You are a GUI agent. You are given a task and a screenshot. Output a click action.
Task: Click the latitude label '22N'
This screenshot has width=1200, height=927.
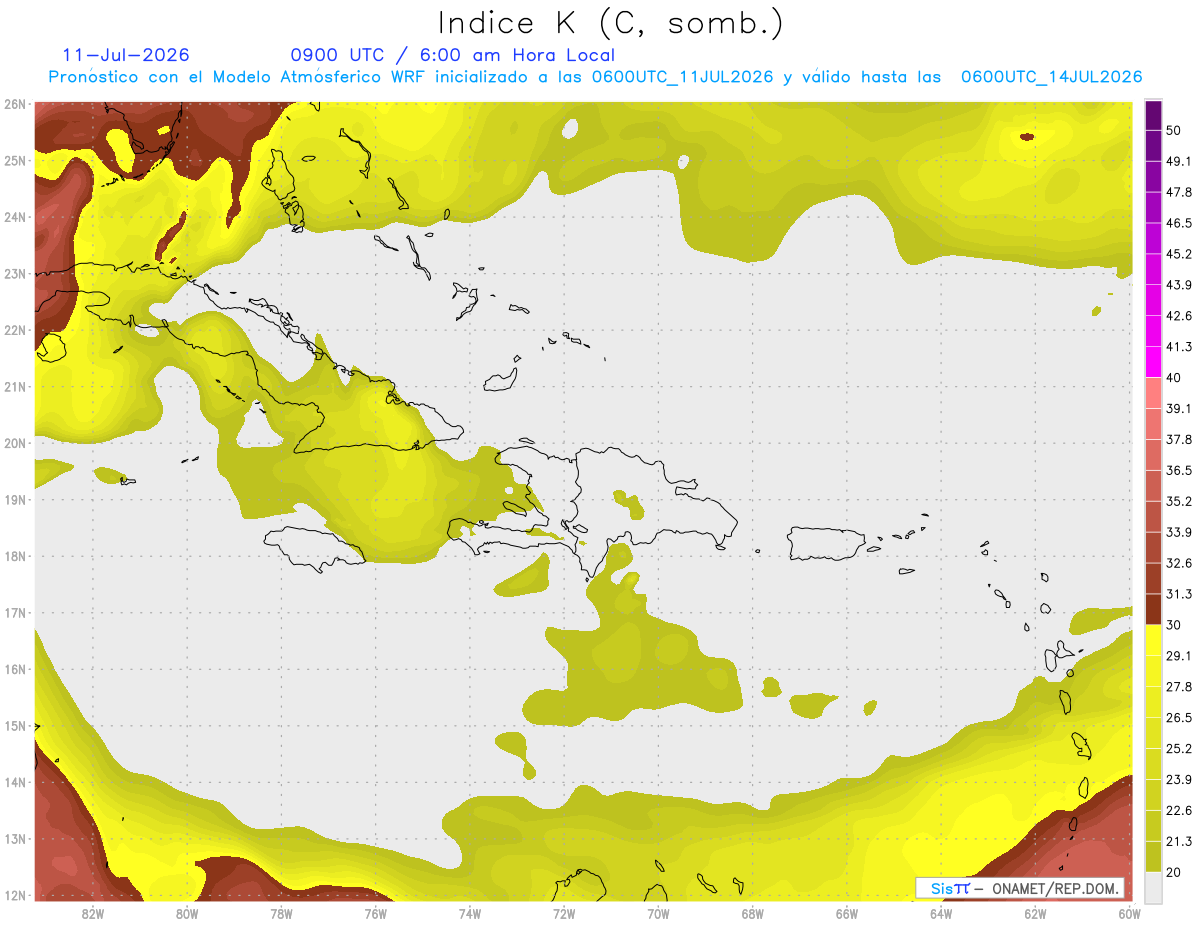click(x=14, y=330)
